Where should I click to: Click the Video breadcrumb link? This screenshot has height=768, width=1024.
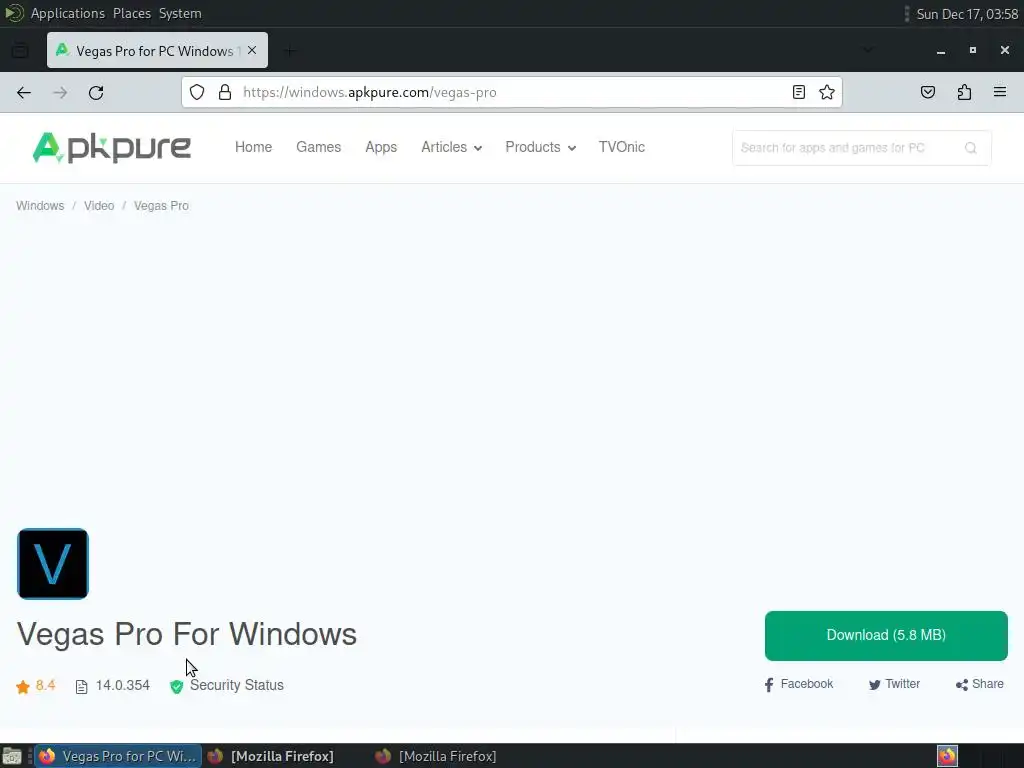click(99, 206)
